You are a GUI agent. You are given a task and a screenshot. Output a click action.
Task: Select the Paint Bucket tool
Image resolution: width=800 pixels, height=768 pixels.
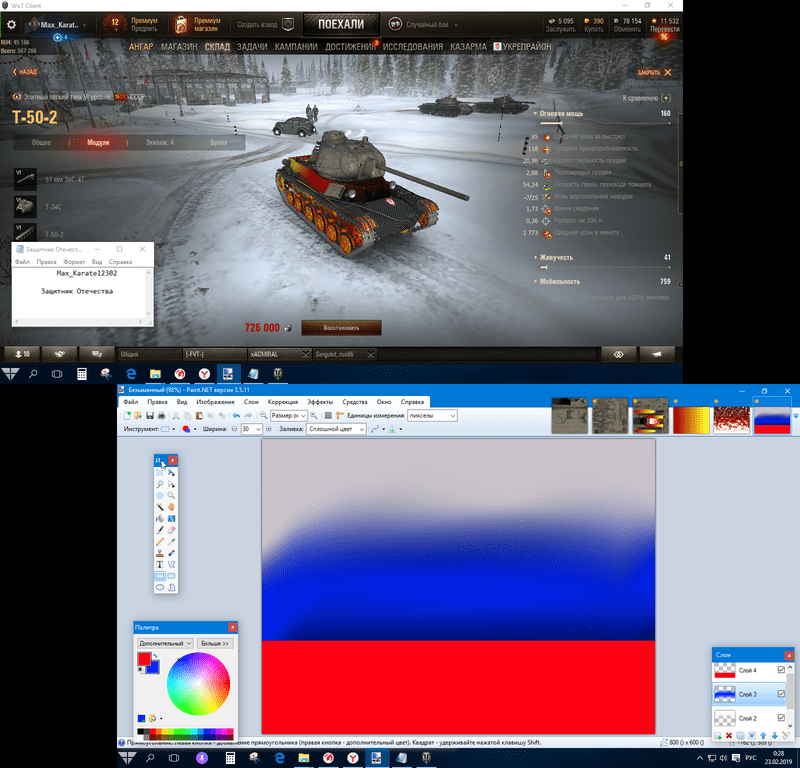point(160,518)
